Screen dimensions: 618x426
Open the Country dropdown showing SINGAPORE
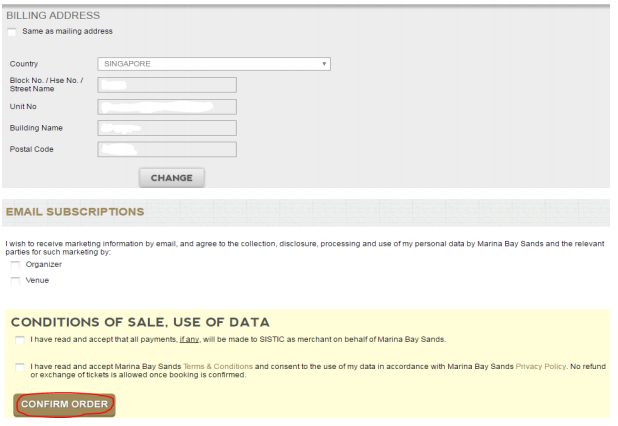coord(214,64)
